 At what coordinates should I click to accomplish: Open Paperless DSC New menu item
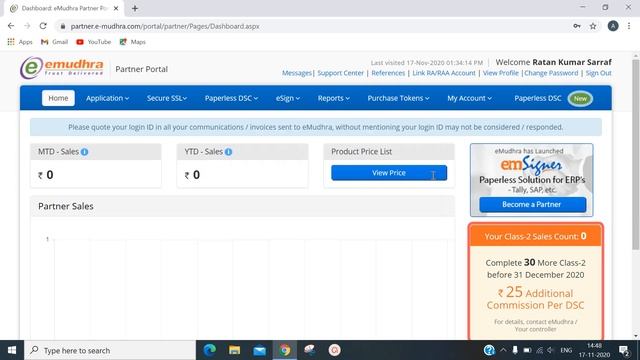tap(553, 98)
